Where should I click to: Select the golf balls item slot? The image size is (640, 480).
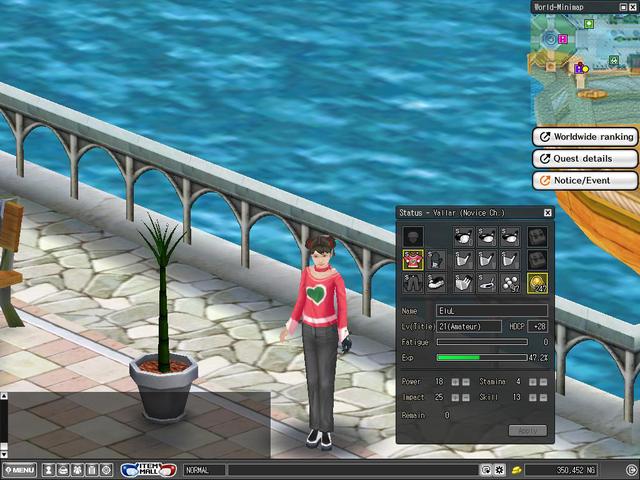[512, 283]
